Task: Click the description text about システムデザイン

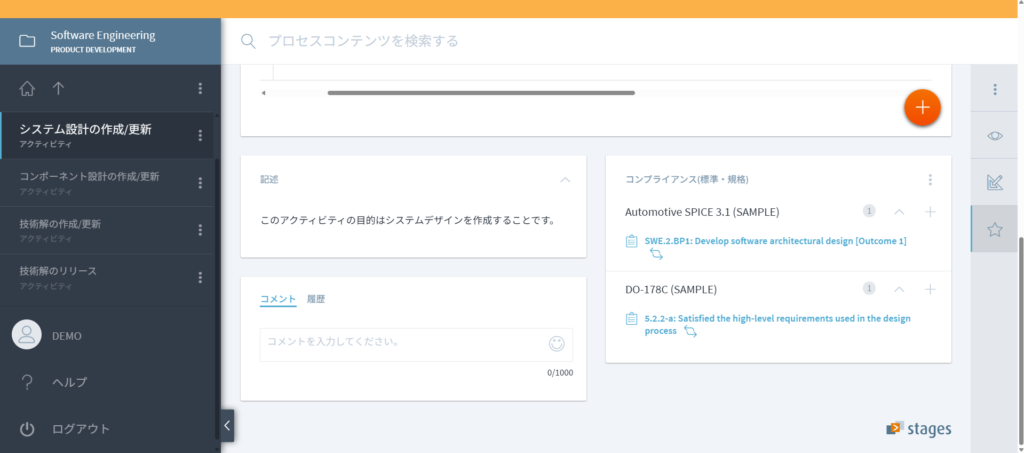Action: pos(408,221)
